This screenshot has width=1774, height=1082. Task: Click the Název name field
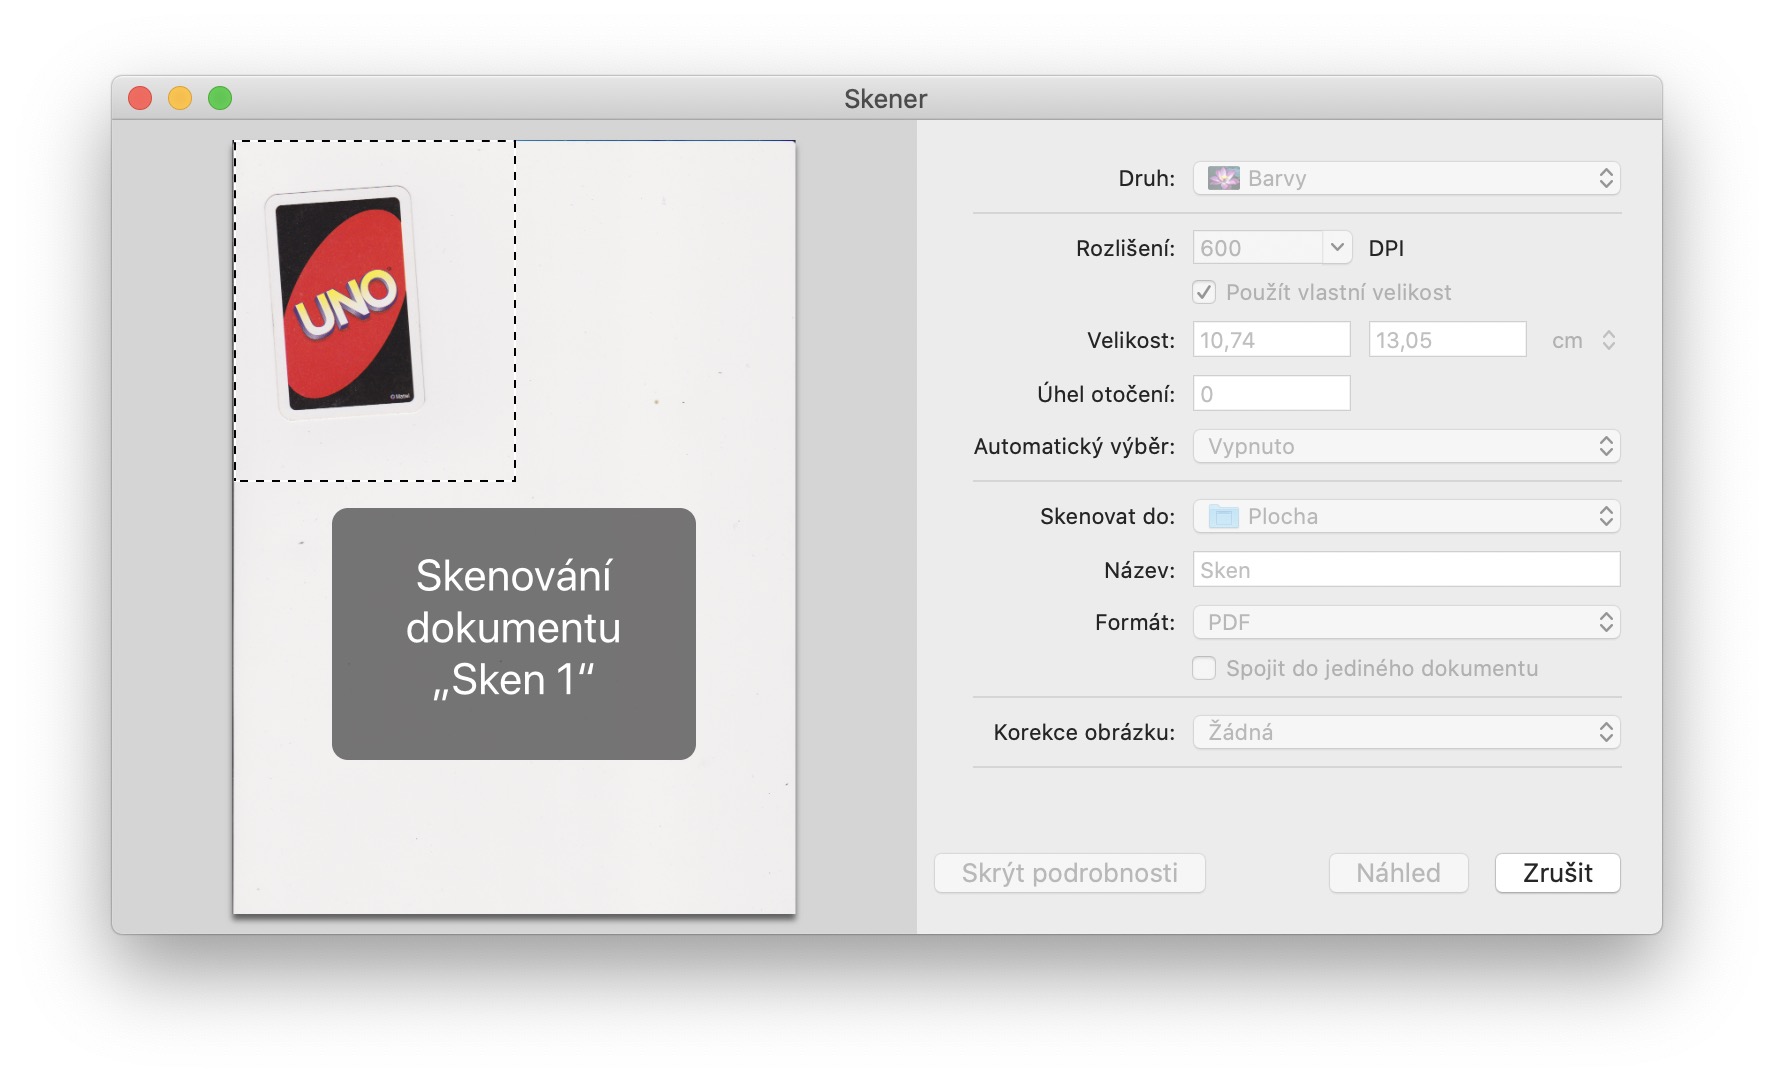tap(1406, 570)
